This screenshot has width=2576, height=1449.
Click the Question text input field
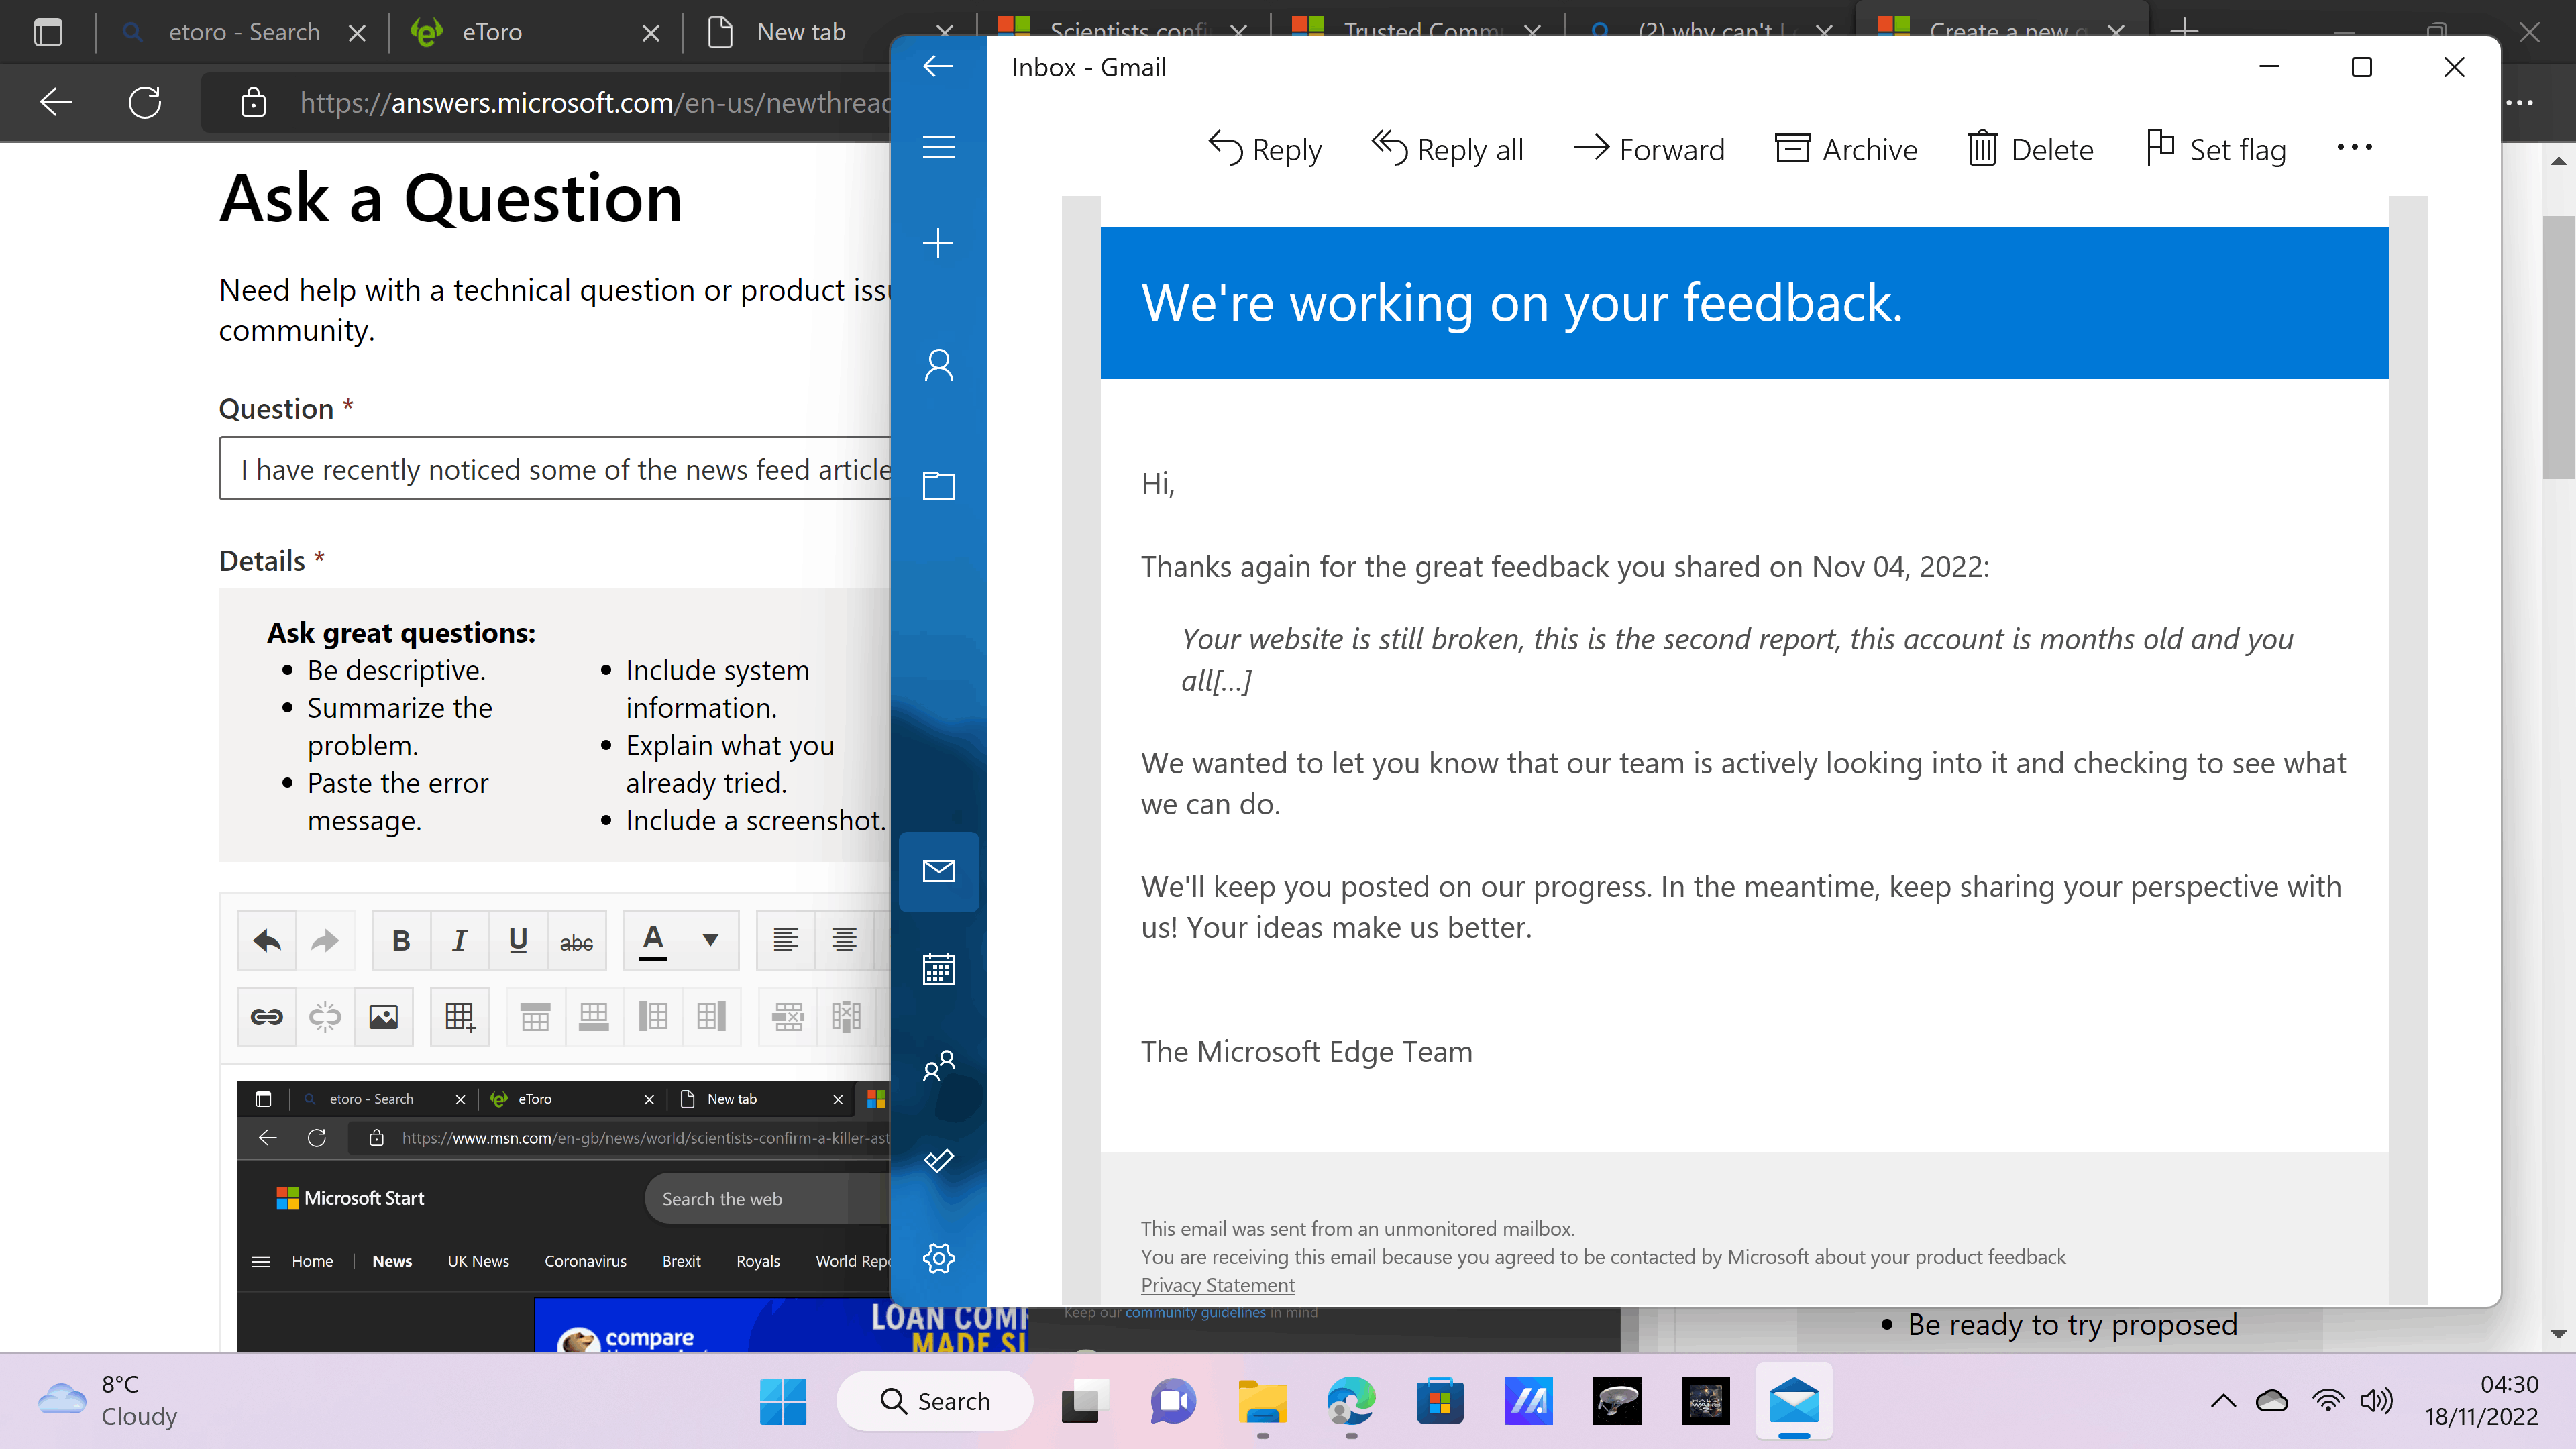click(x=556, y=469)
